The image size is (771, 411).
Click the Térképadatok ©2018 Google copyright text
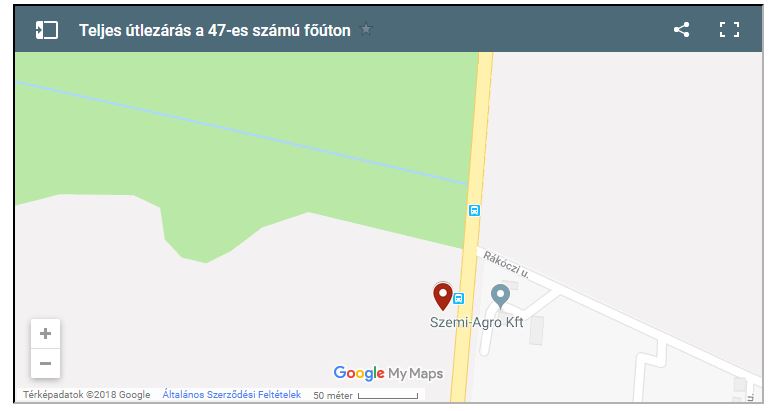(87, 394)
